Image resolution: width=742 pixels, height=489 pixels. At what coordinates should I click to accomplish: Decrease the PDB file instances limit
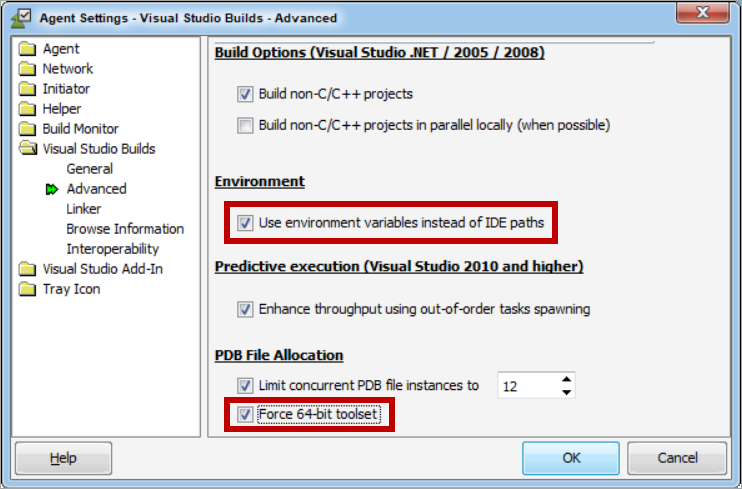click(x=567, y=392)
